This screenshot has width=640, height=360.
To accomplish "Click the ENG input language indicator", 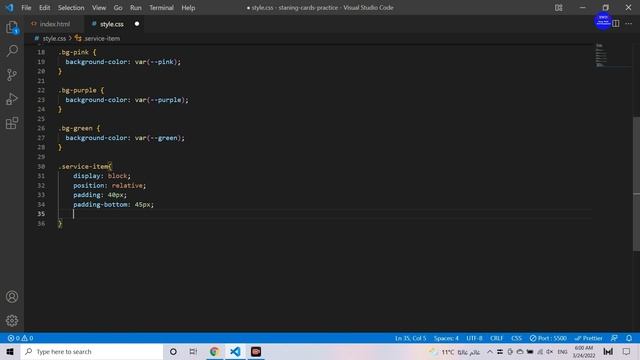I will 562,351.
